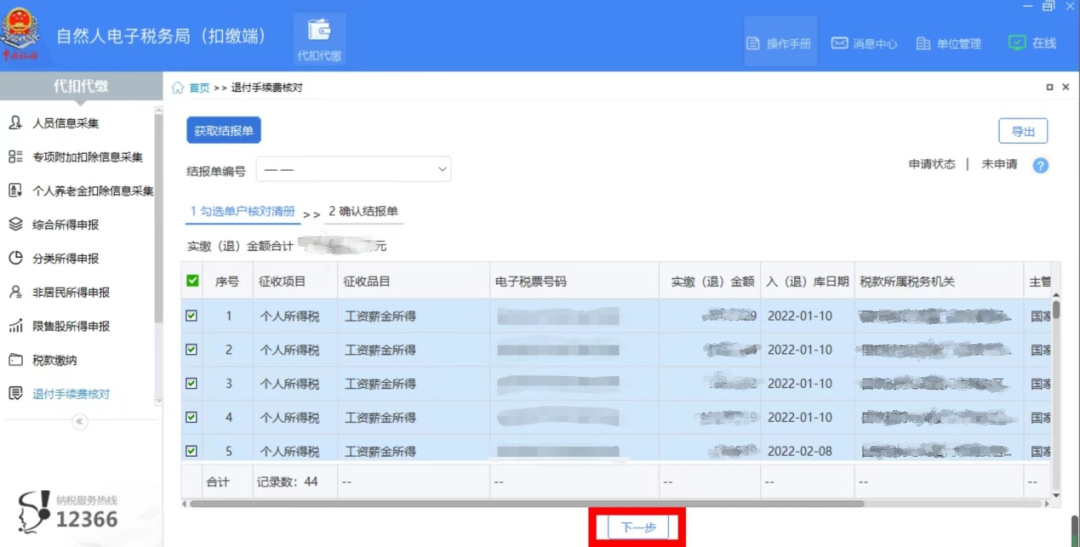Open 消息中心 envelope icon
Viewport: 1080px width, 547px height.
[839, 43]
